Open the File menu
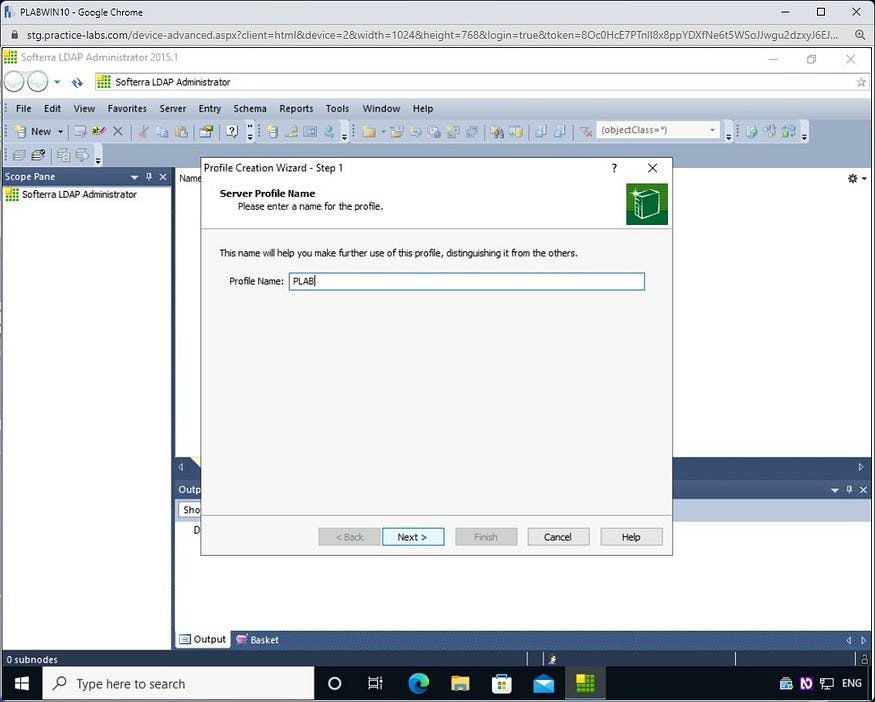This screenshot has height=702, width=875. click(23, 108)
